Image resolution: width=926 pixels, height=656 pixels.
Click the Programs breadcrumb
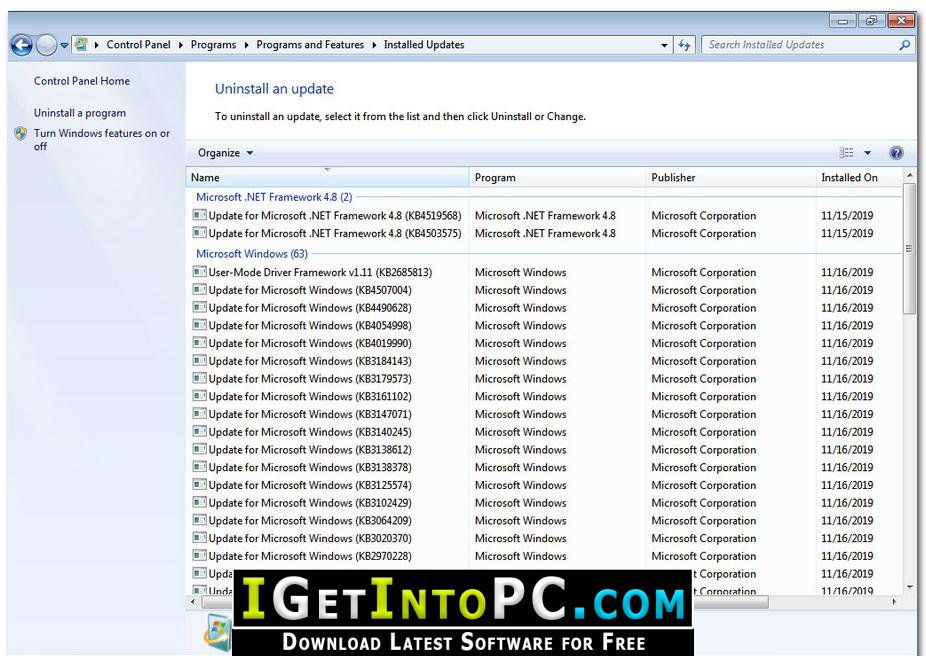coord(213,45)
